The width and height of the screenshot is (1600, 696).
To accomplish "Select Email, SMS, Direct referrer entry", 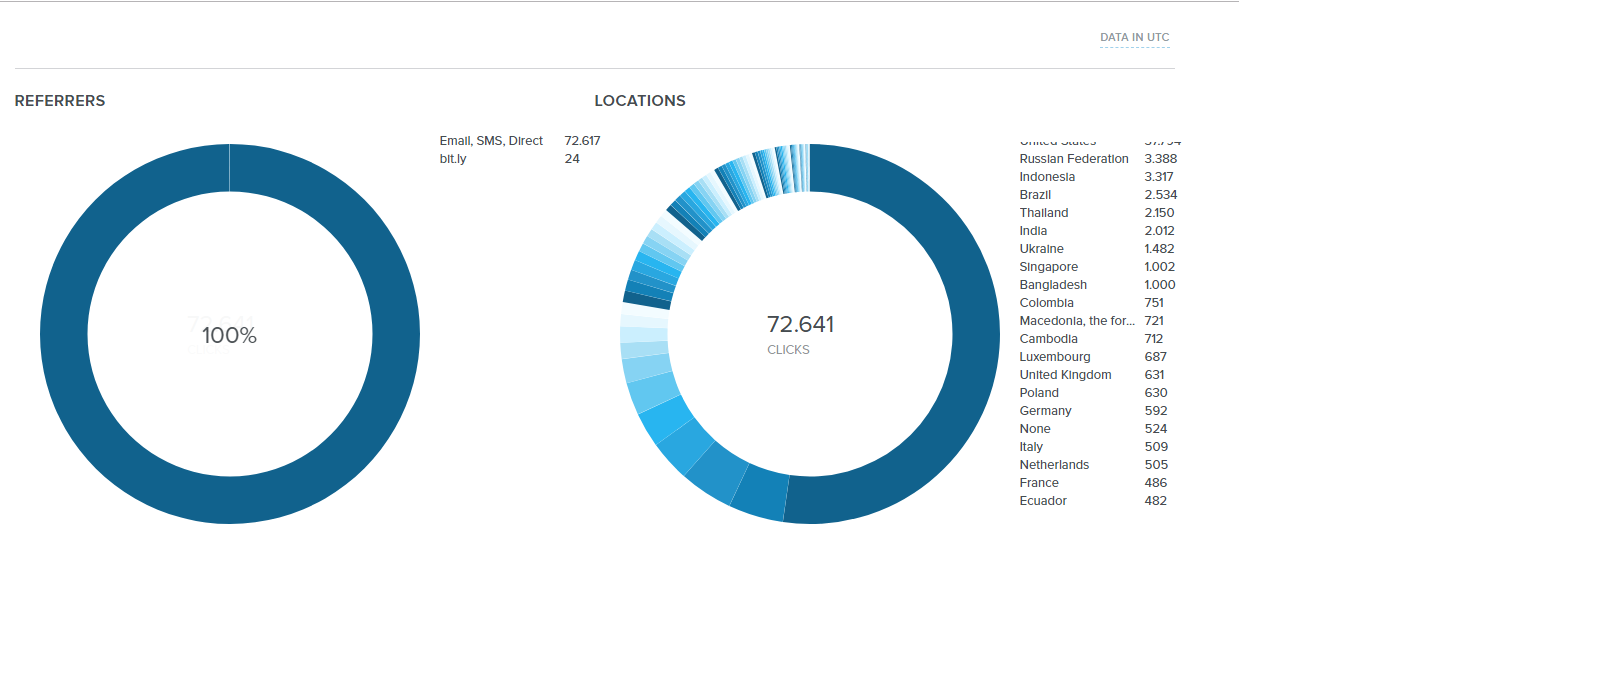I will pyautogui.click(x=491, y=141).
